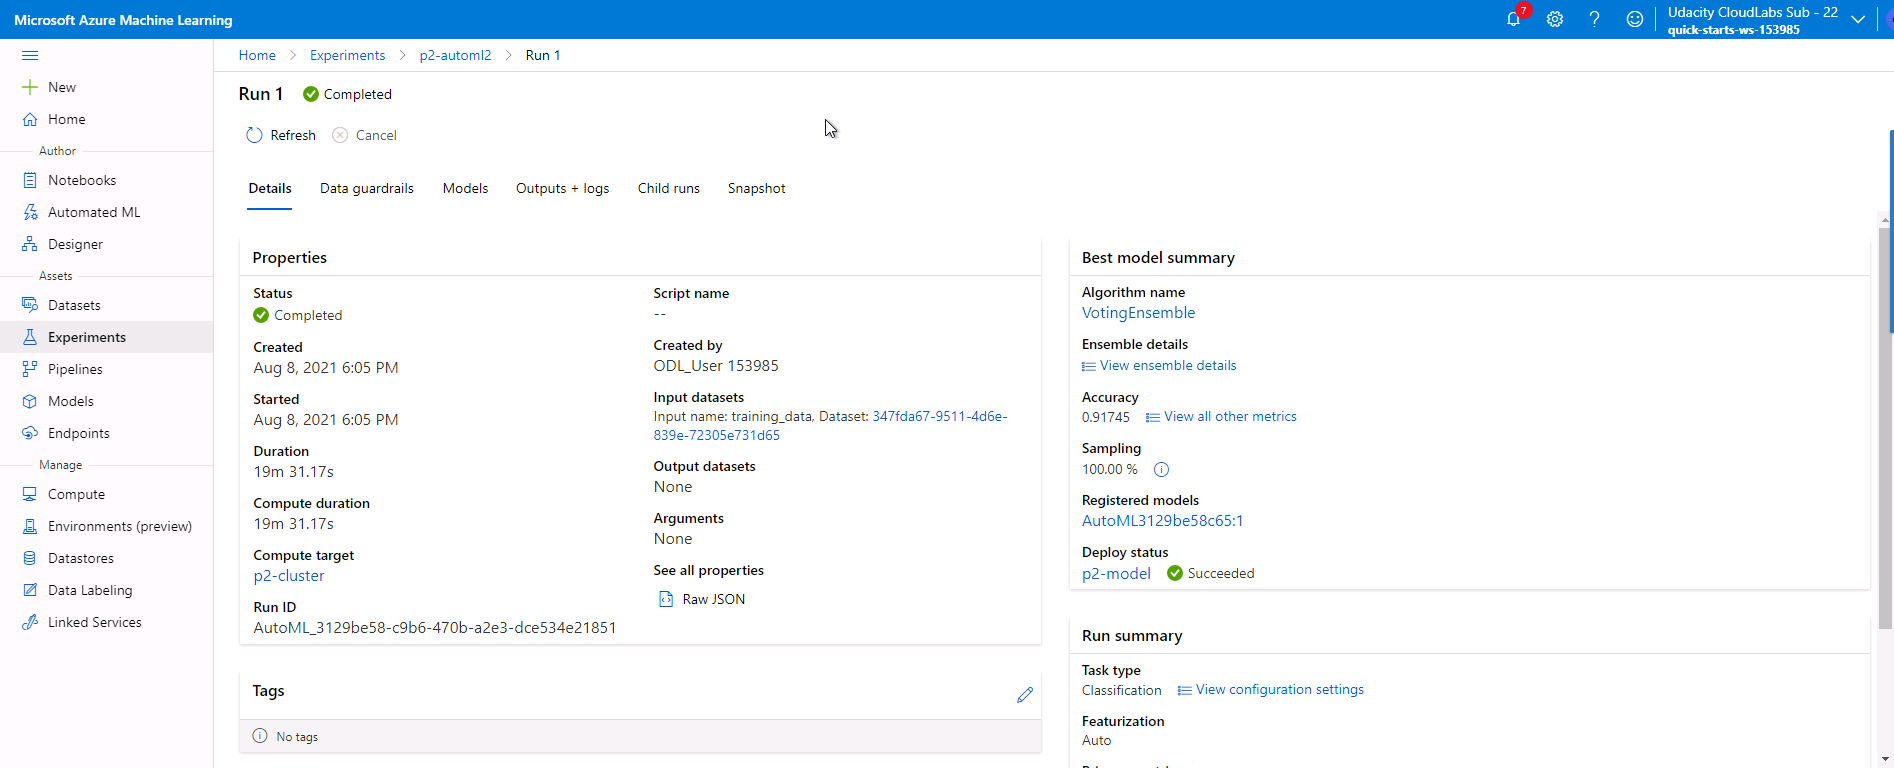Go to p2-automl2 breadcrumb link
Screen dimensions: 1894x768
456,55
